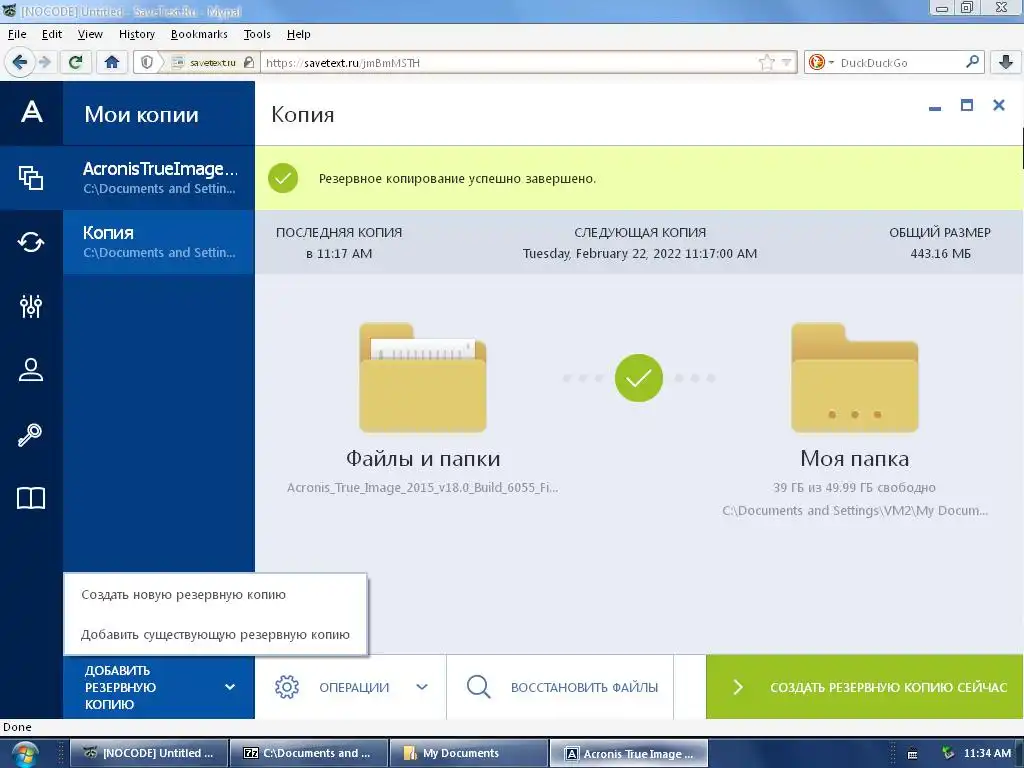1024x768 pixels.
Task: Expand the ОПЕРАЦИИ dropdown chevron
Action: (x=422, y=687)
